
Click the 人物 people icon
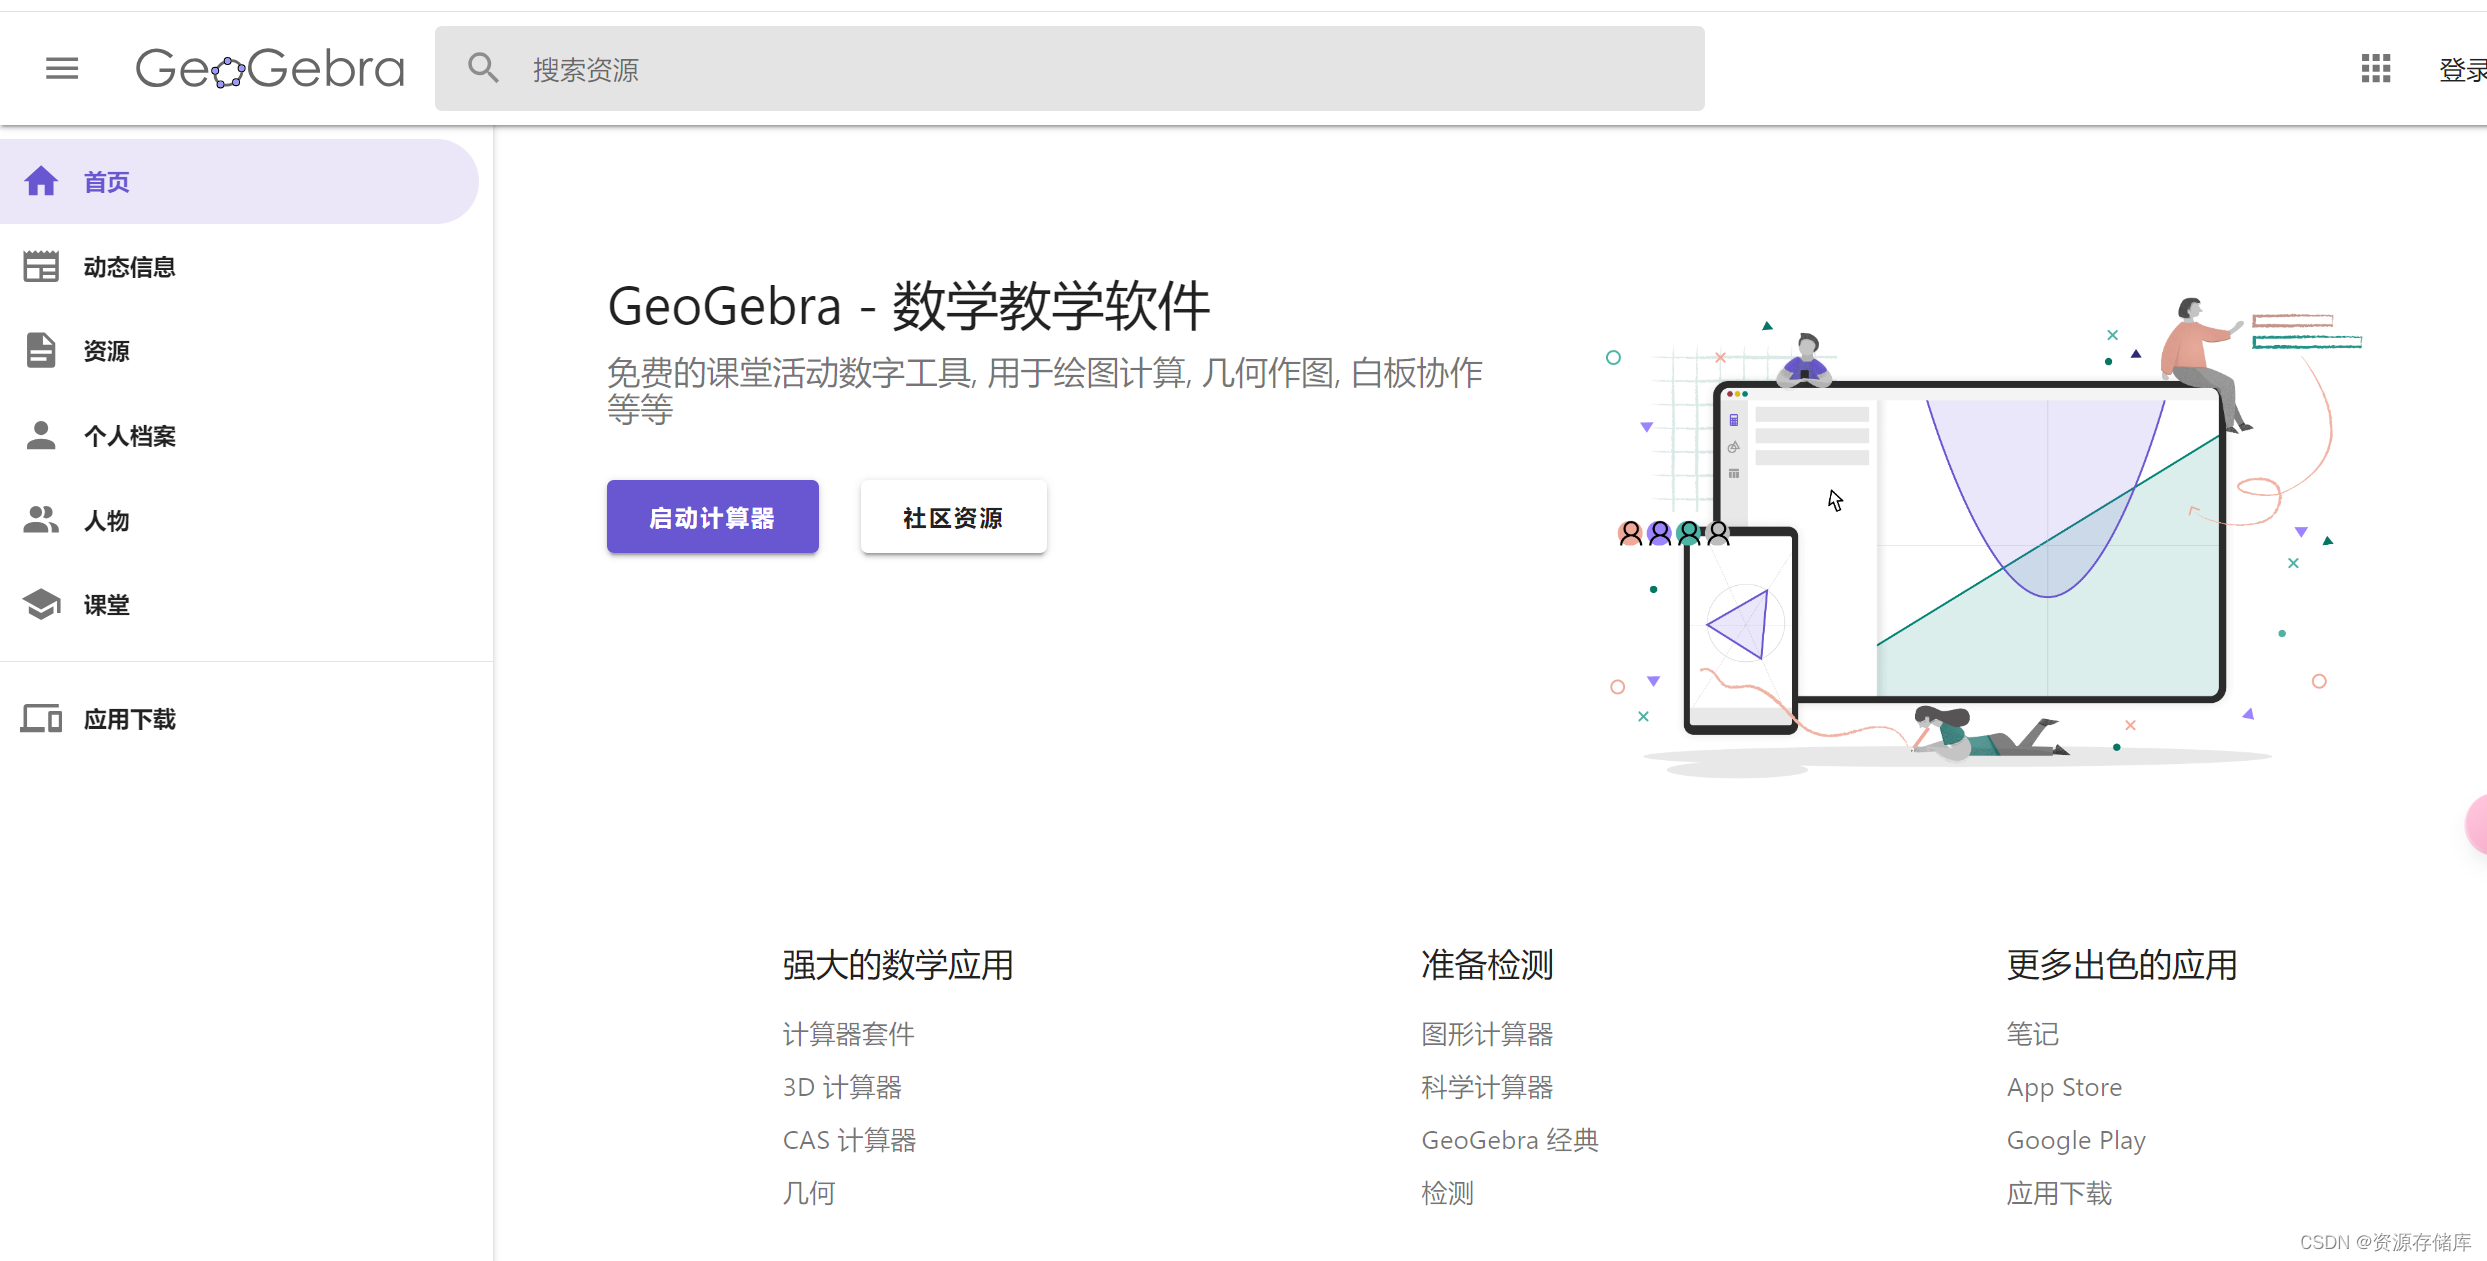41,519
